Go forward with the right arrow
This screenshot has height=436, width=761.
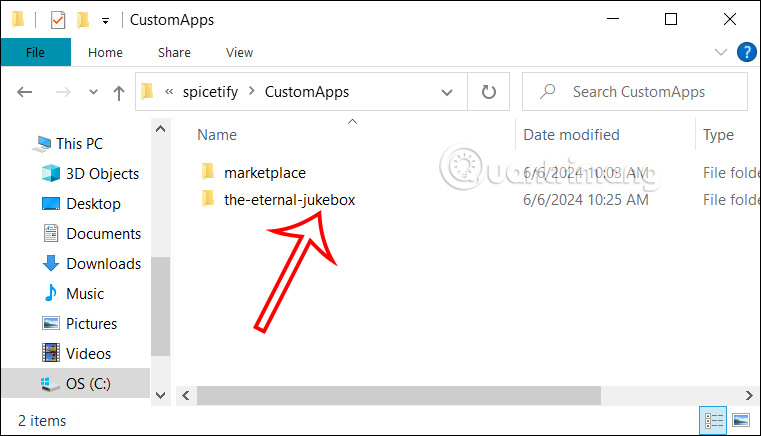(63, 92)
